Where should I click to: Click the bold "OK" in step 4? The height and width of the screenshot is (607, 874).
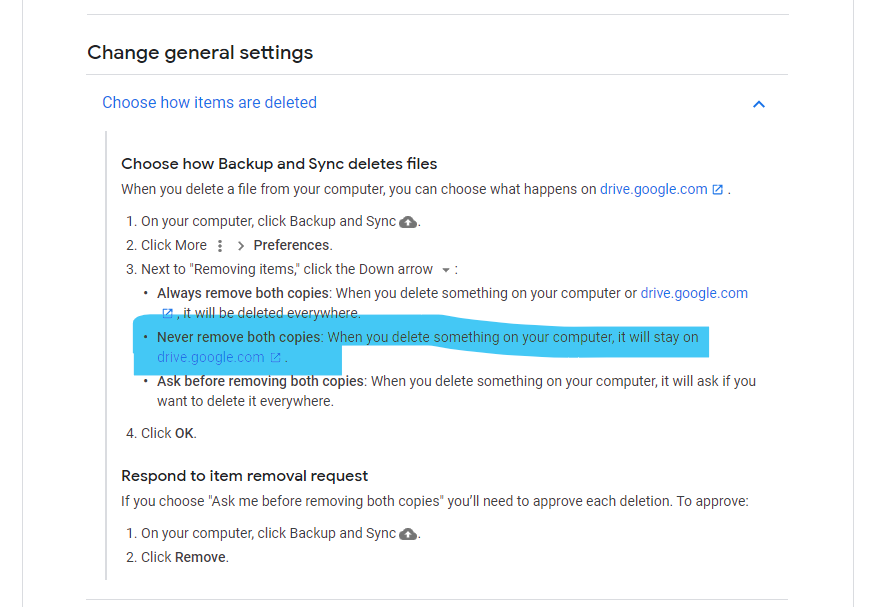184,433
